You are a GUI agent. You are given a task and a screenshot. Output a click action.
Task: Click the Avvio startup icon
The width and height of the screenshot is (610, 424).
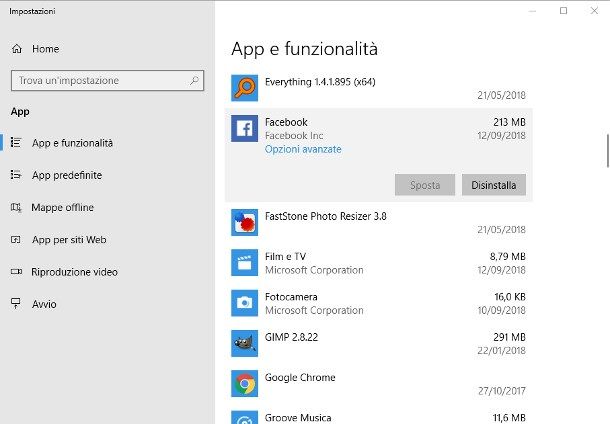[16, 303]
